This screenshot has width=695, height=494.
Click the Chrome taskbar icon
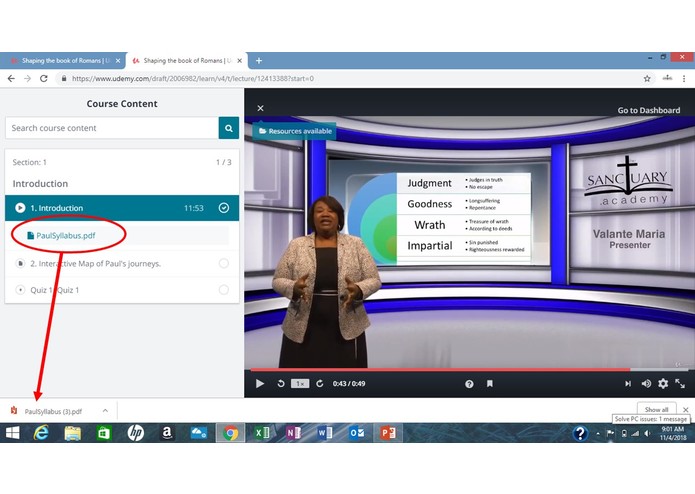pos(230,433)
